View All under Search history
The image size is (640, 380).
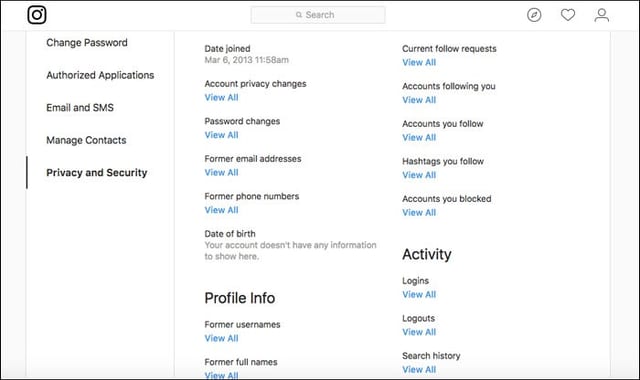(x=419, y=370)
